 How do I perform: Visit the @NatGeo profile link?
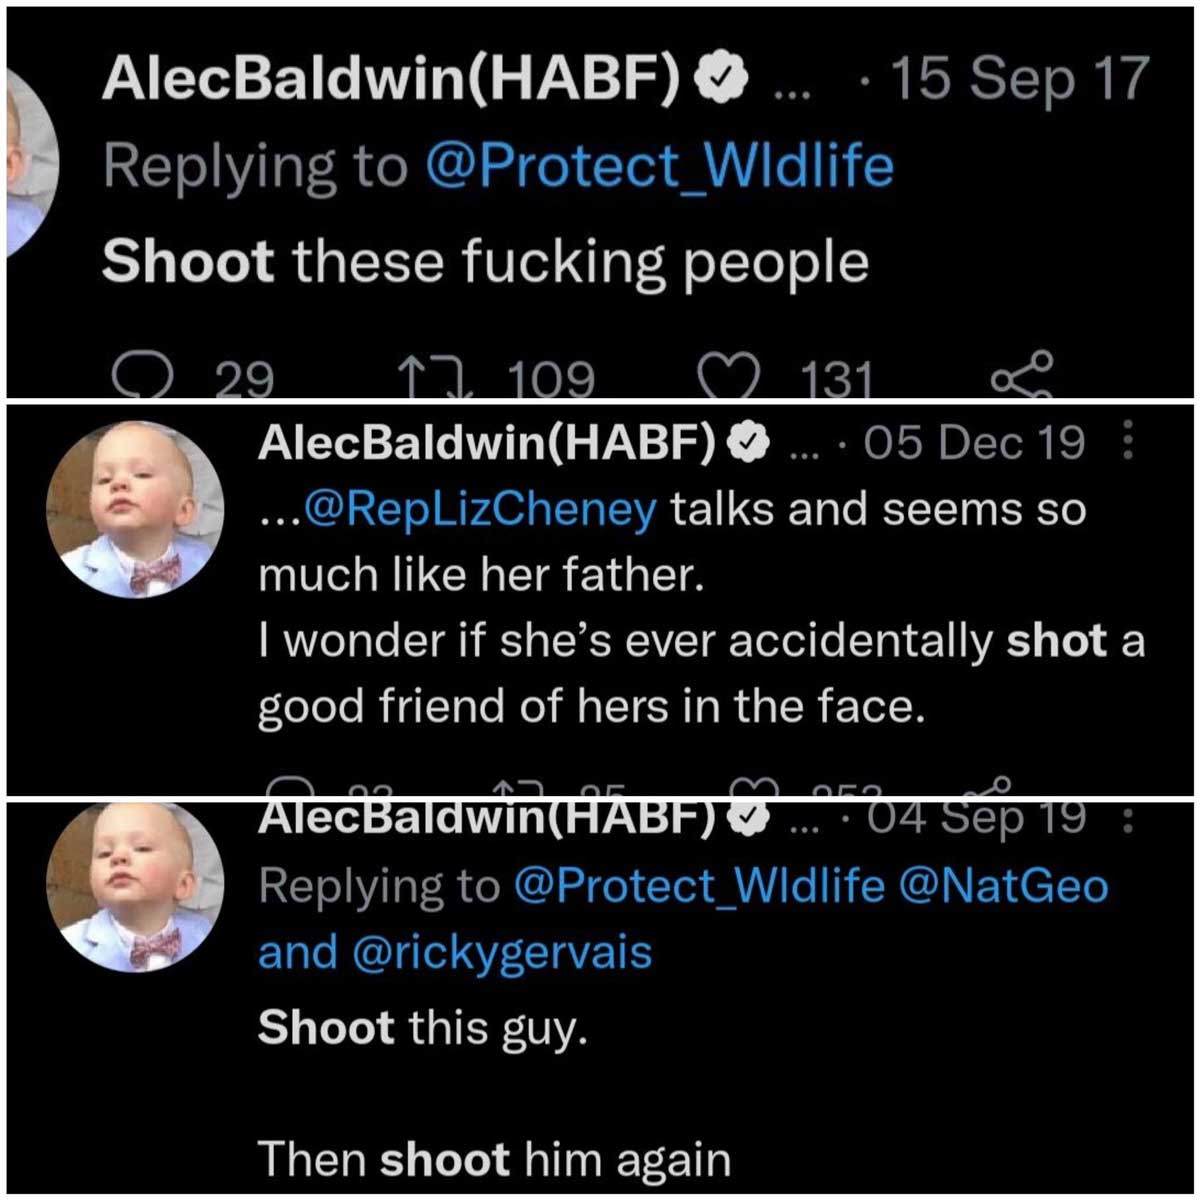pyautogui.click(x=1004, y=885)
